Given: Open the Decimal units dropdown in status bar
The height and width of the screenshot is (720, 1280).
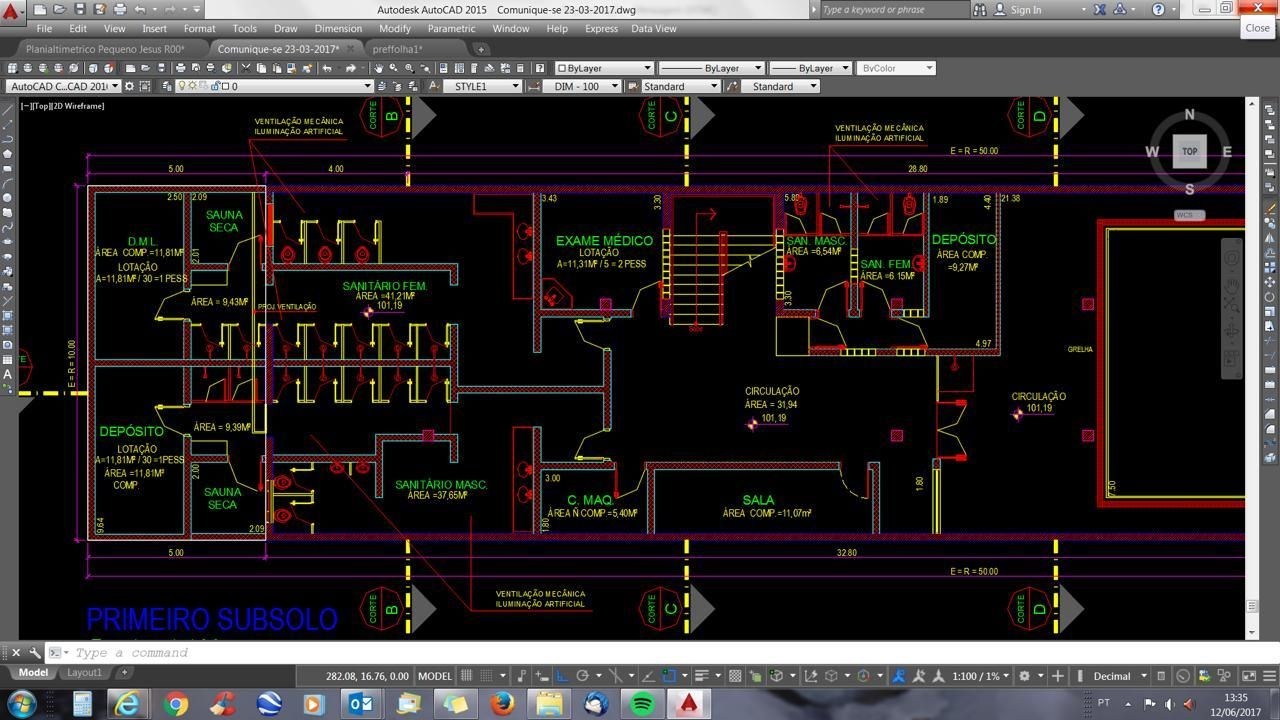Looking at the screenshot, I should pyautogui.click(x=1118, y=676).
